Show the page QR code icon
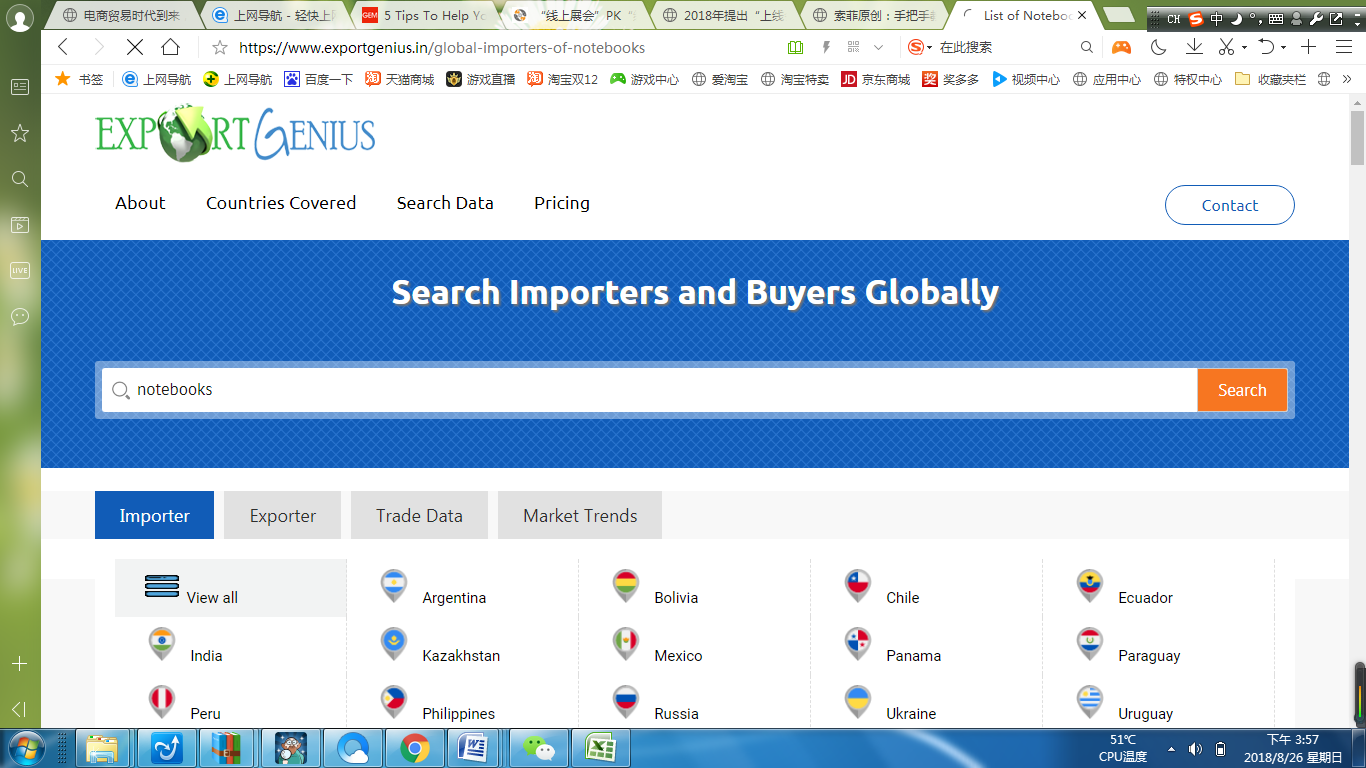The height and width of the screenshot is (768, 1366). click(x=853, y=47)
